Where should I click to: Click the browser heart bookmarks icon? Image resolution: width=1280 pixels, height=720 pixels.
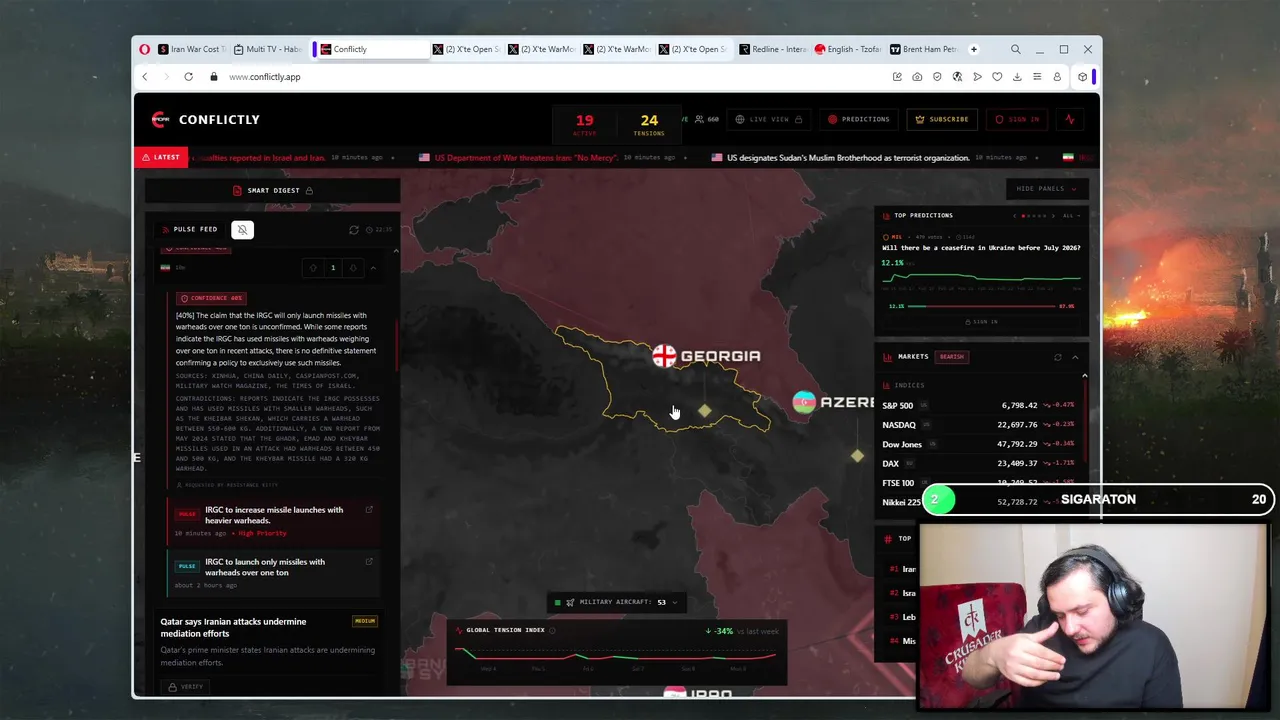(997, 77)
